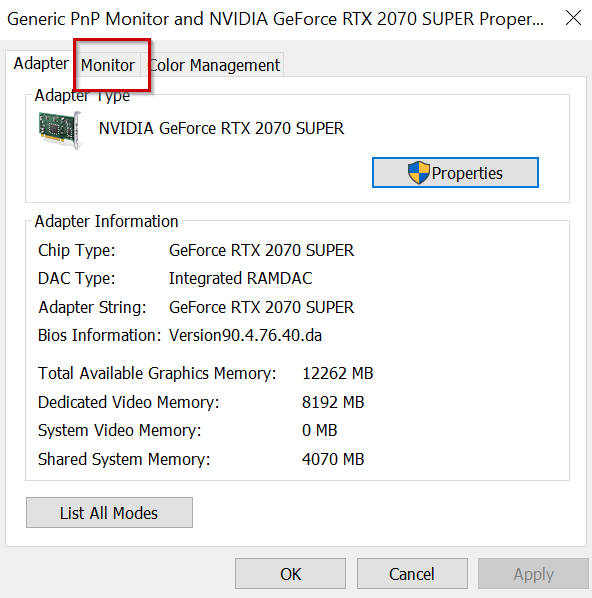The image size is (592, 598).
Task: Click the NVIDIA GeForce adapter name under Adapter Type
Action: pos(221,129)
